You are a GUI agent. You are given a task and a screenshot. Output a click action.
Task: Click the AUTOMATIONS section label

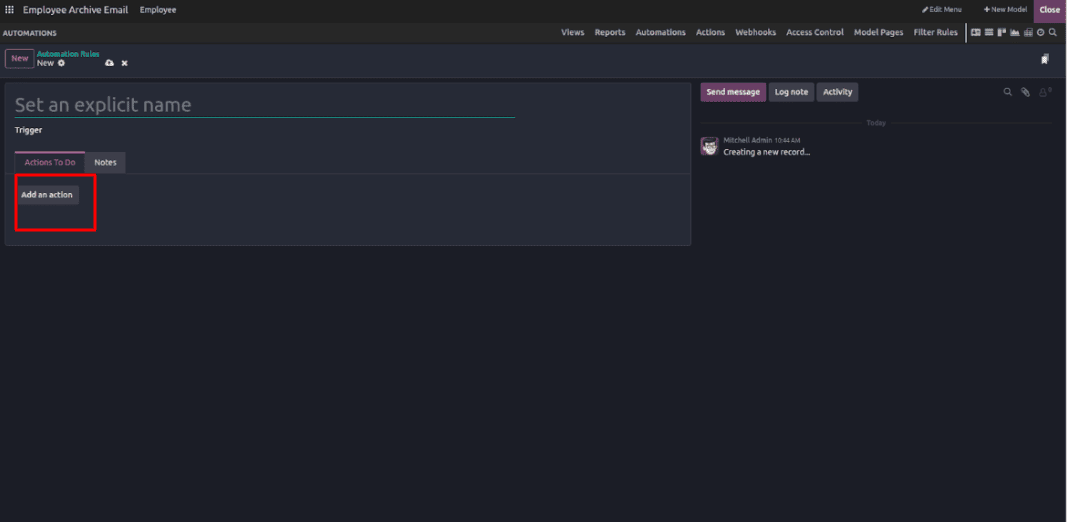coord(30,33)
